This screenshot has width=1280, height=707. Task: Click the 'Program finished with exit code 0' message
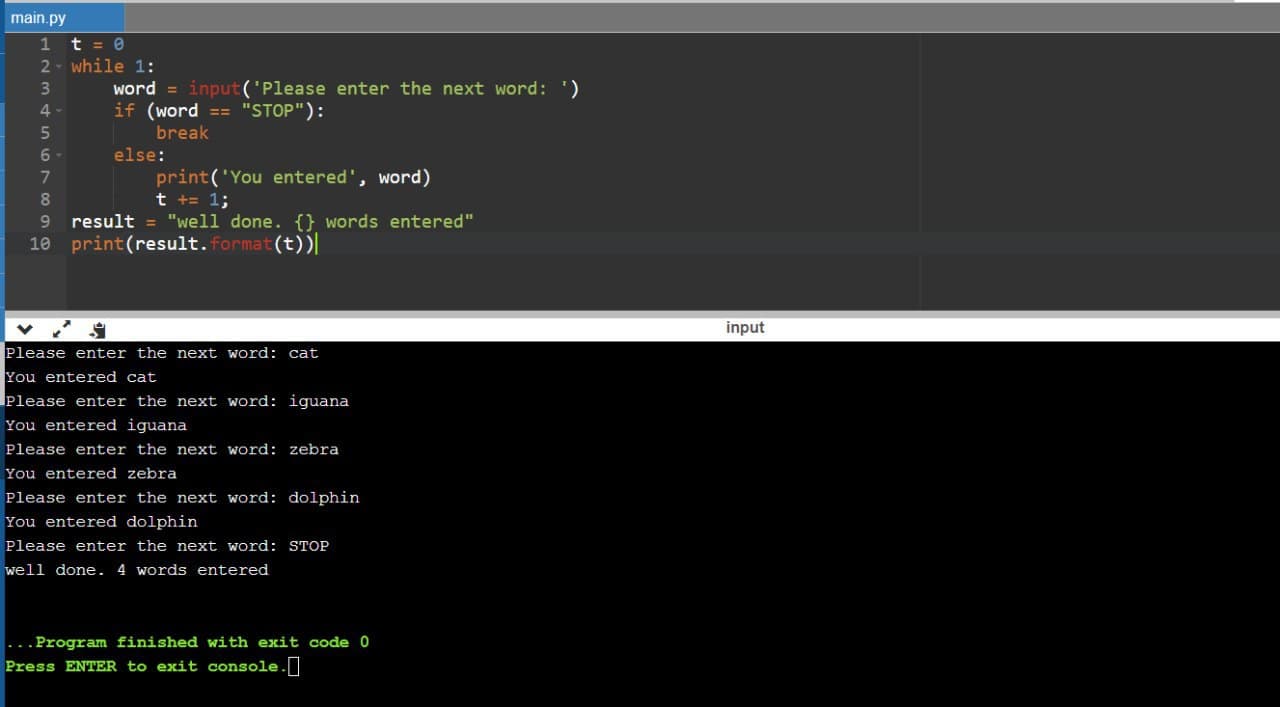(x=188, y=642)
